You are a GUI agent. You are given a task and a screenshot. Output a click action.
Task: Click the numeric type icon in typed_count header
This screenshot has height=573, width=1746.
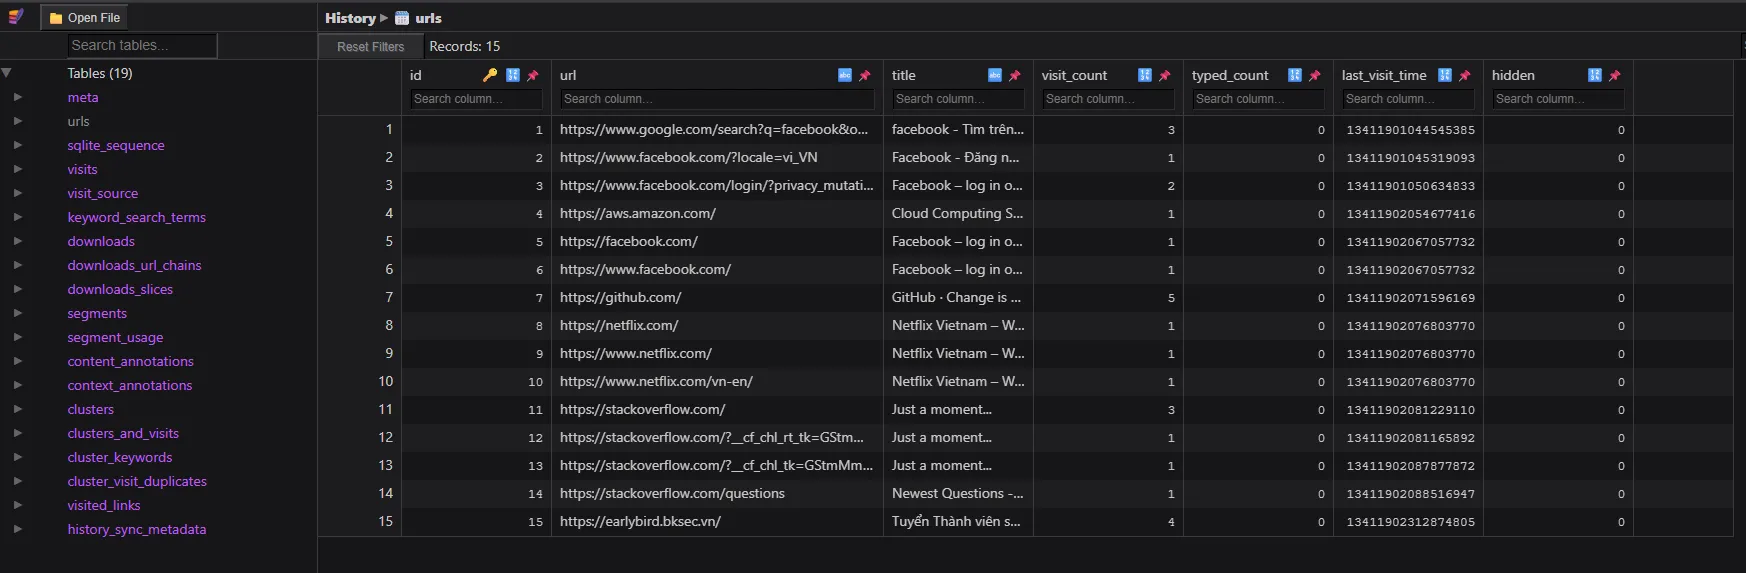click(1295, 75)
